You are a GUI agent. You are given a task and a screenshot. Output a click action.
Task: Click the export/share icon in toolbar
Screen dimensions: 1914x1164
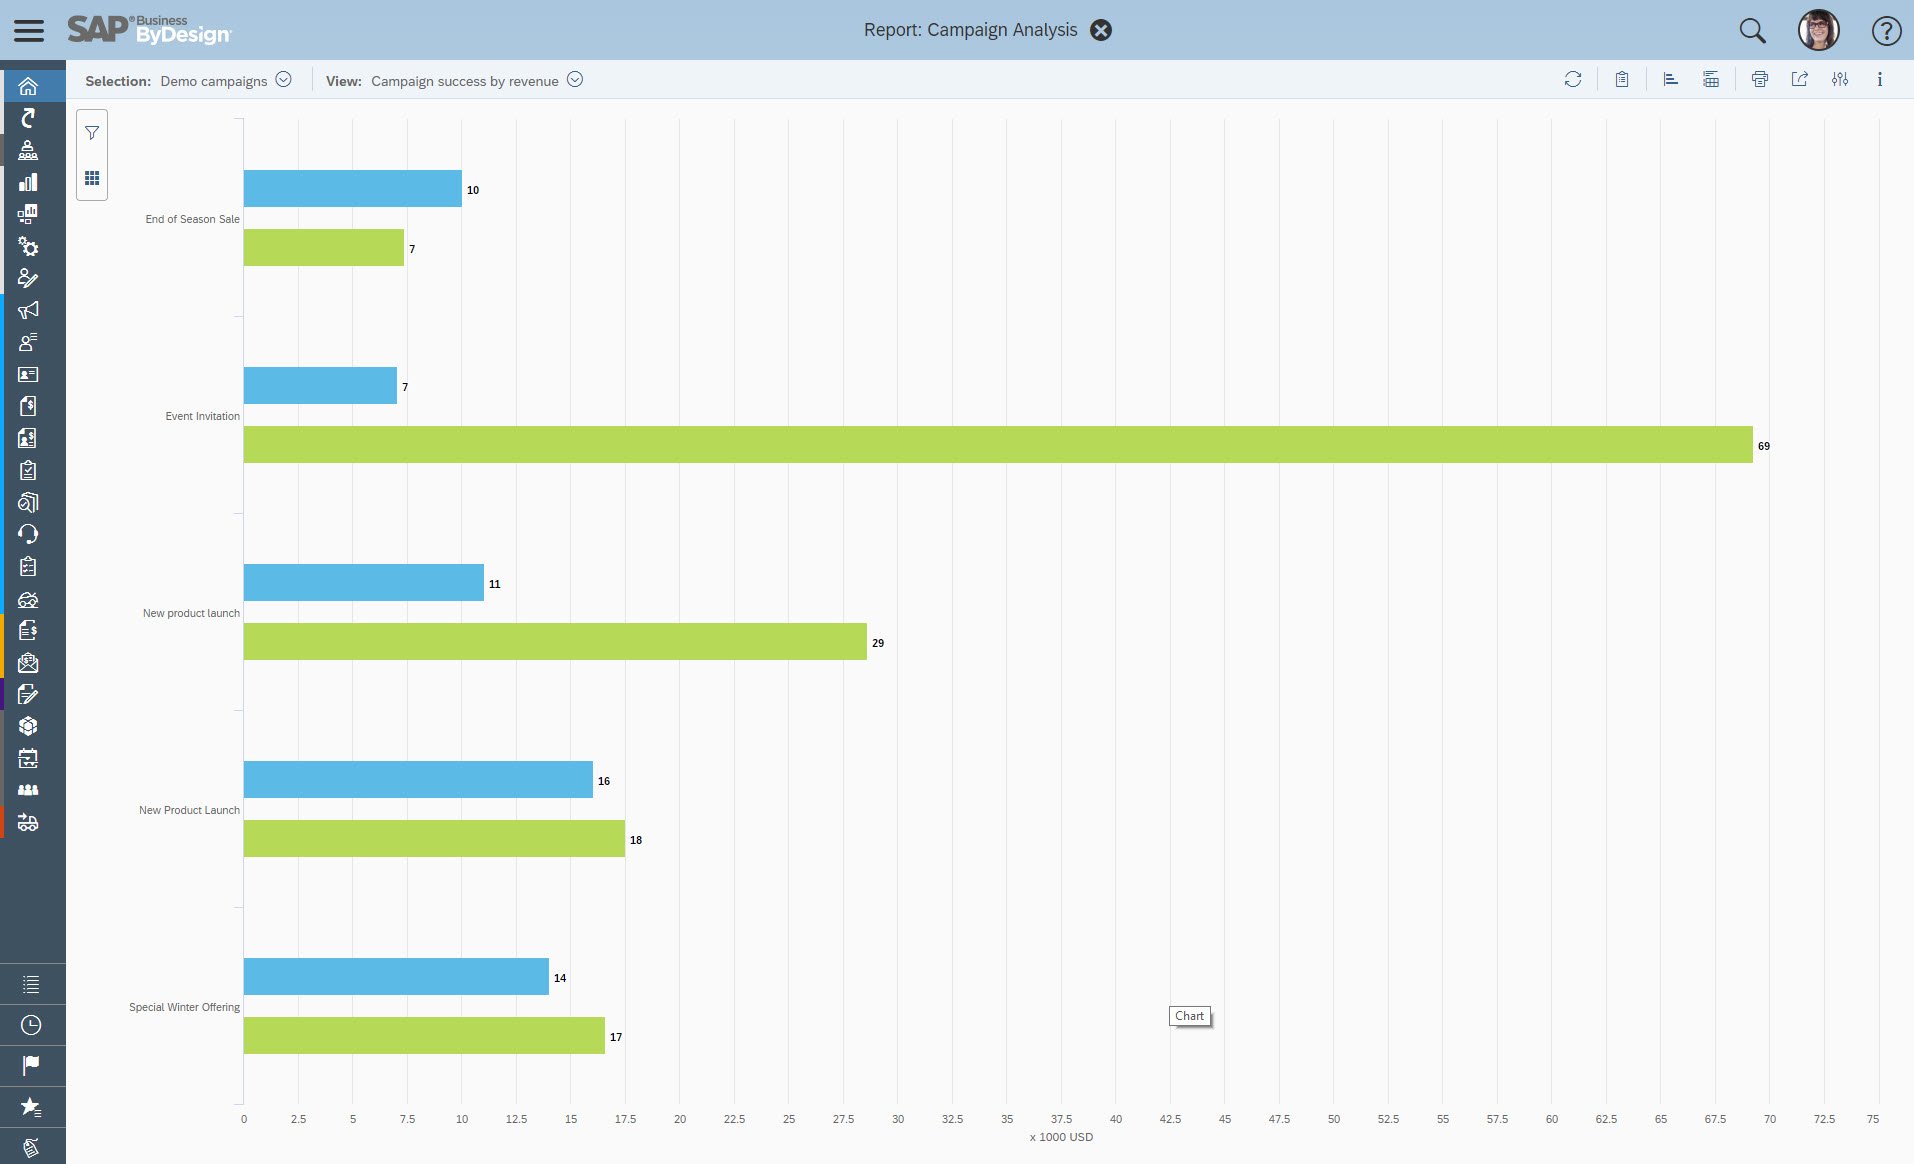(1799, 80)
